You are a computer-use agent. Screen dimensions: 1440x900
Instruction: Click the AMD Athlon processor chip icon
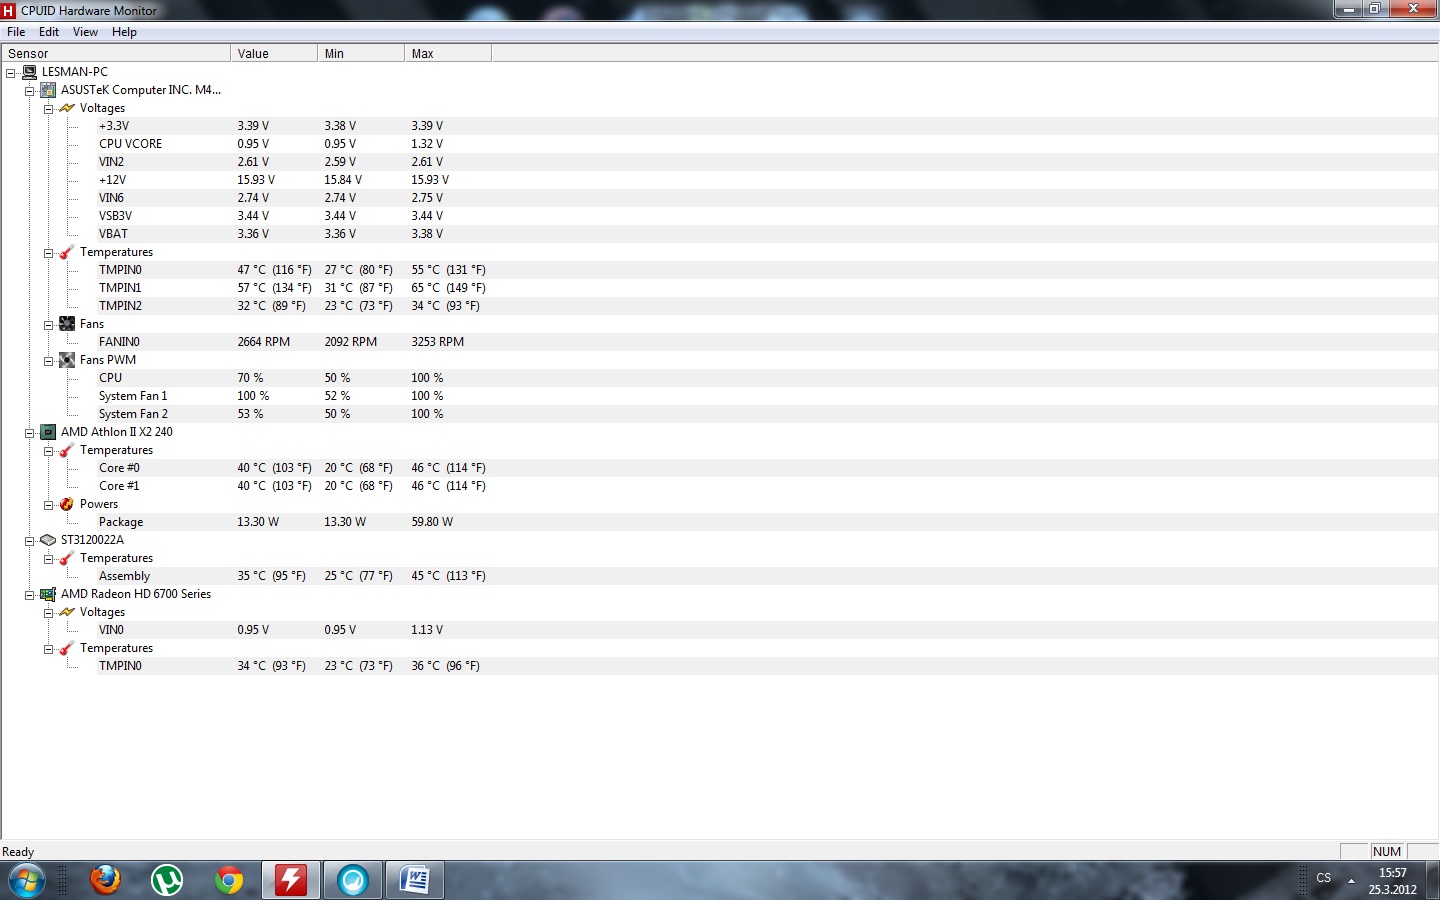[48, 432]
